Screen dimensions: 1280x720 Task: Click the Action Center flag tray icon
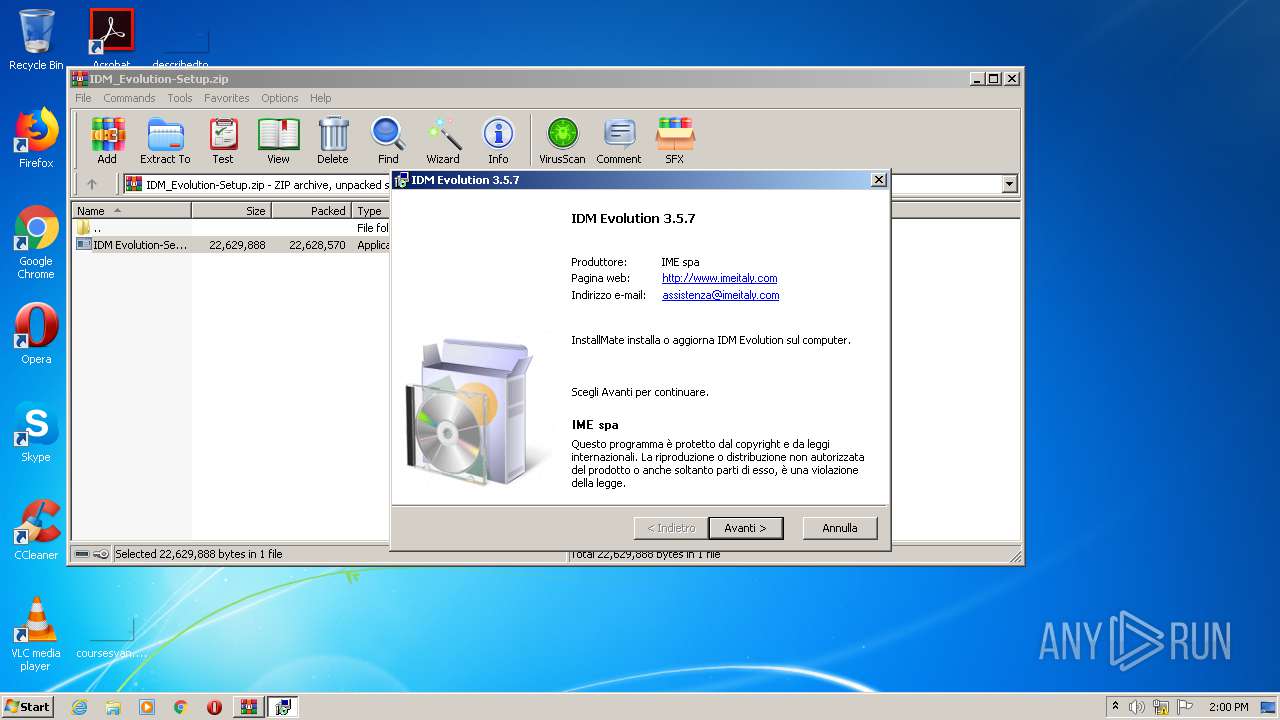click(x=1185, y=707)
